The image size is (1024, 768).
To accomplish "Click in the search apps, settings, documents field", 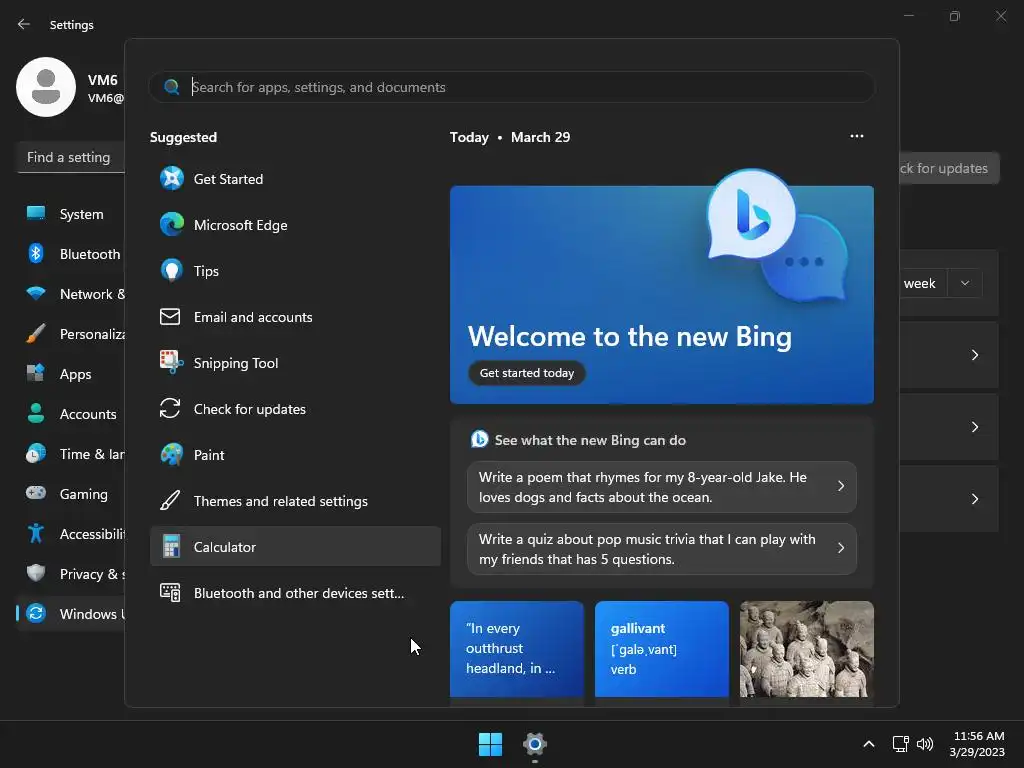I will 511,87.
